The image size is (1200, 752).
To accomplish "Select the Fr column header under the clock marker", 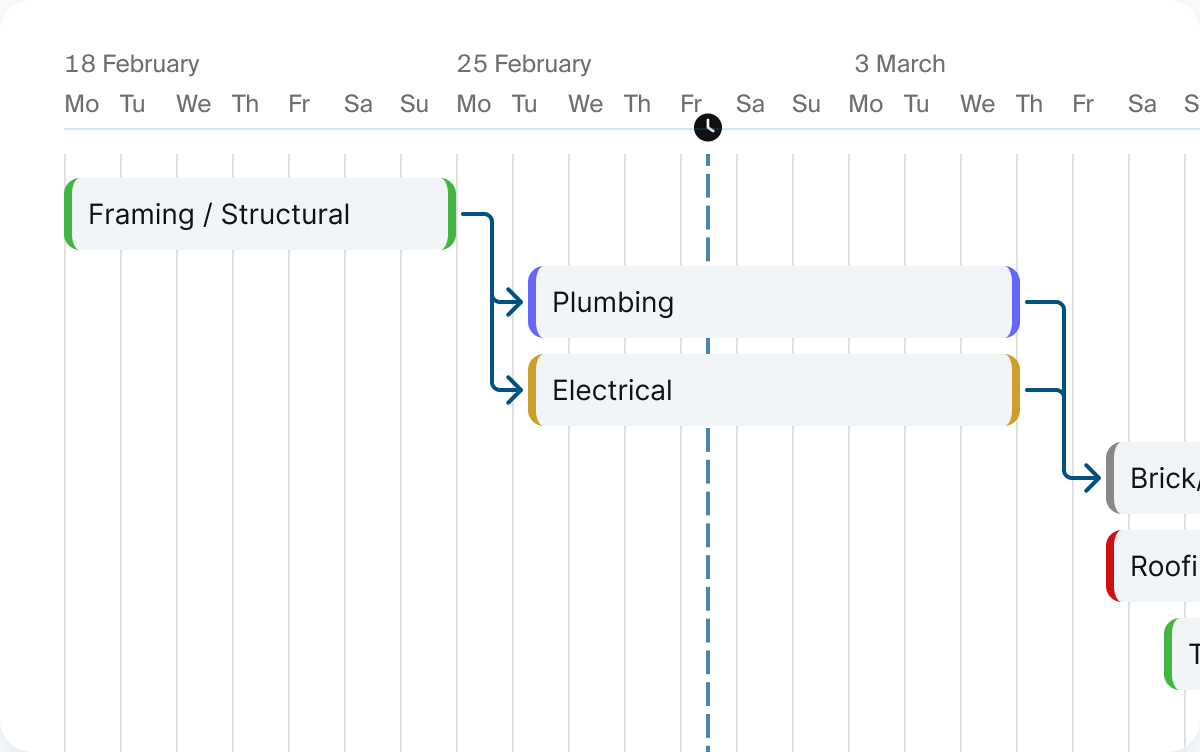I will [691, 103].
